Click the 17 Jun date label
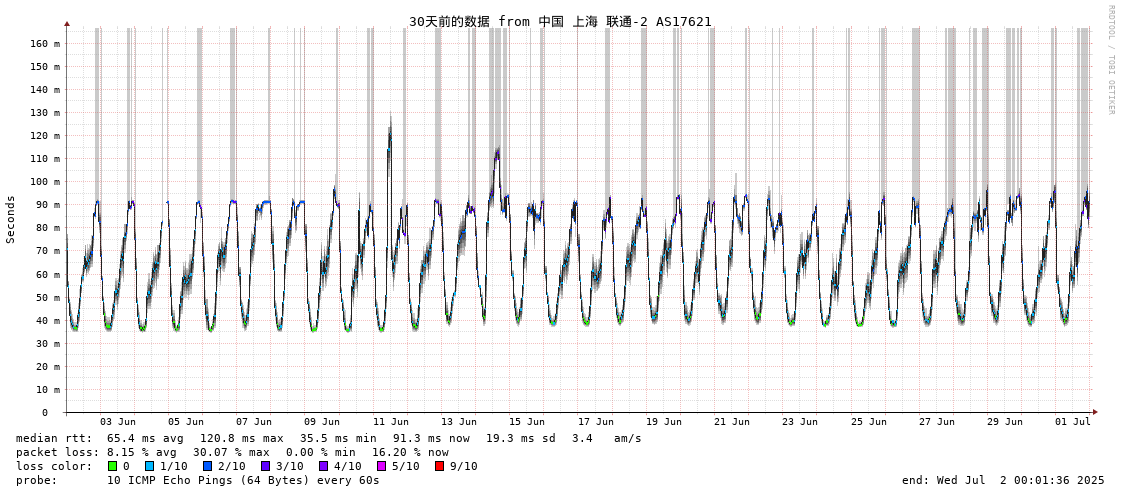 tap(596, 422)
